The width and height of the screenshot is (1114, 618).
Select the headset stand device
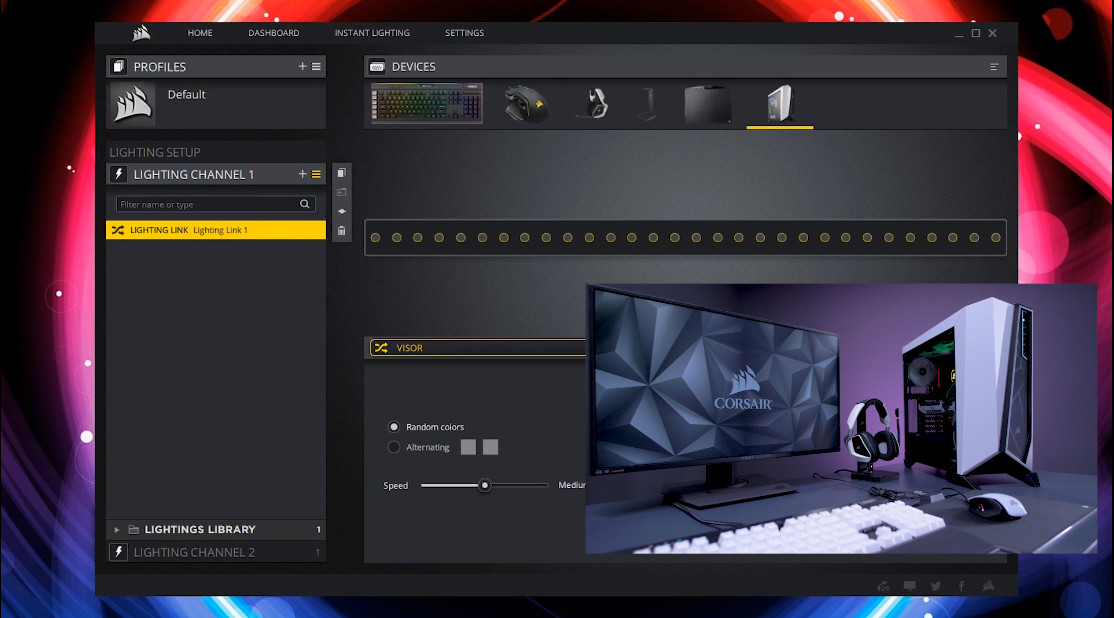[647, 104]
